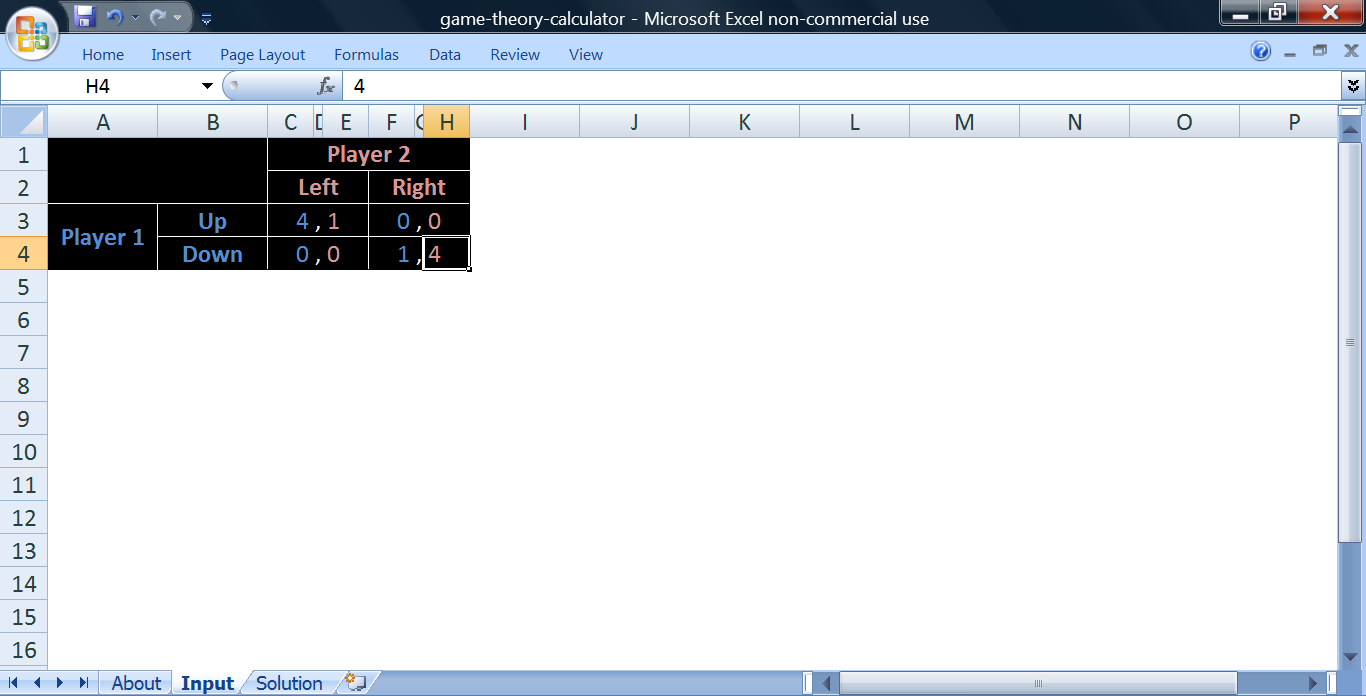Screen dimensions: 1366x696
Task: Open the About worksheet tab
Action: pos(136,683)
